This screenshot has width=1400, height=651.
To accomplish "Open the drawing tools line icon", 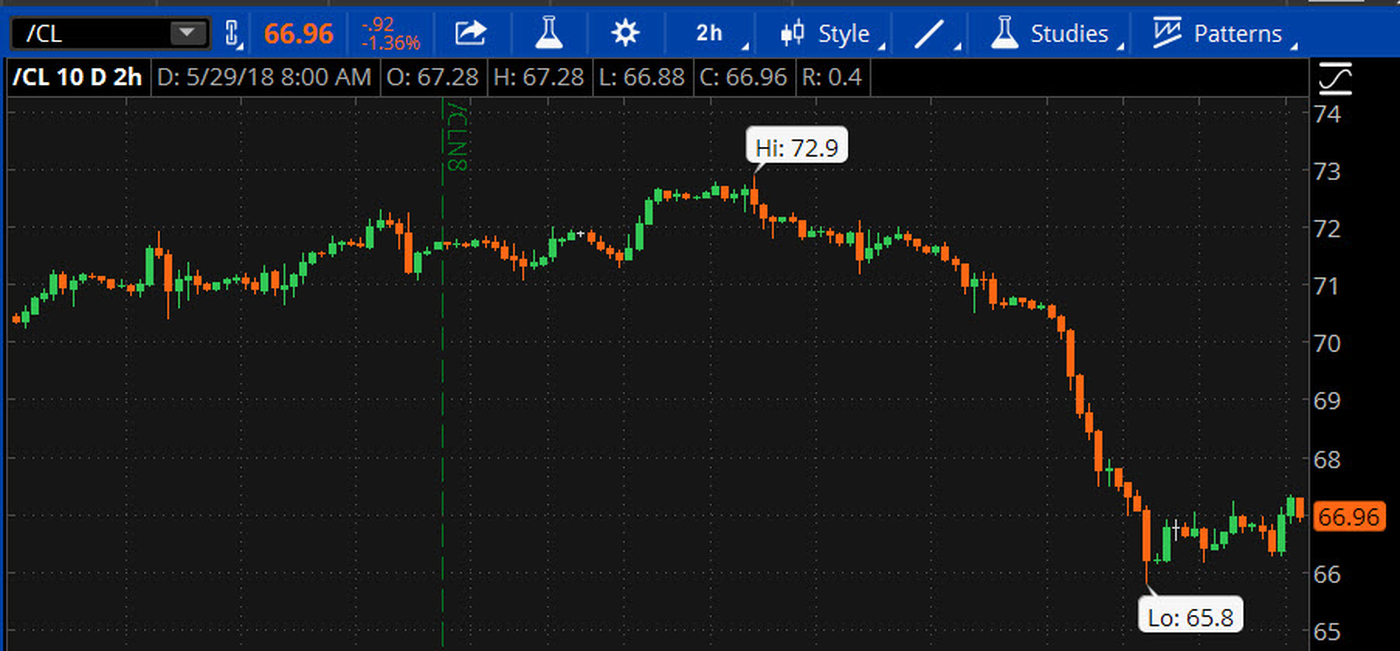I will coord(930,33).
